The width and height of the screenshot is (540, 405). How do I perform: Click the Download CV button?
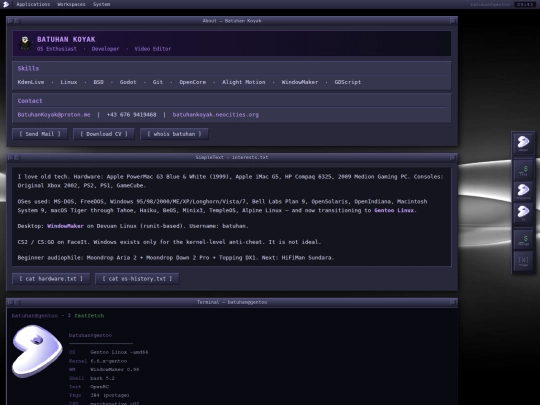(104, 134)
